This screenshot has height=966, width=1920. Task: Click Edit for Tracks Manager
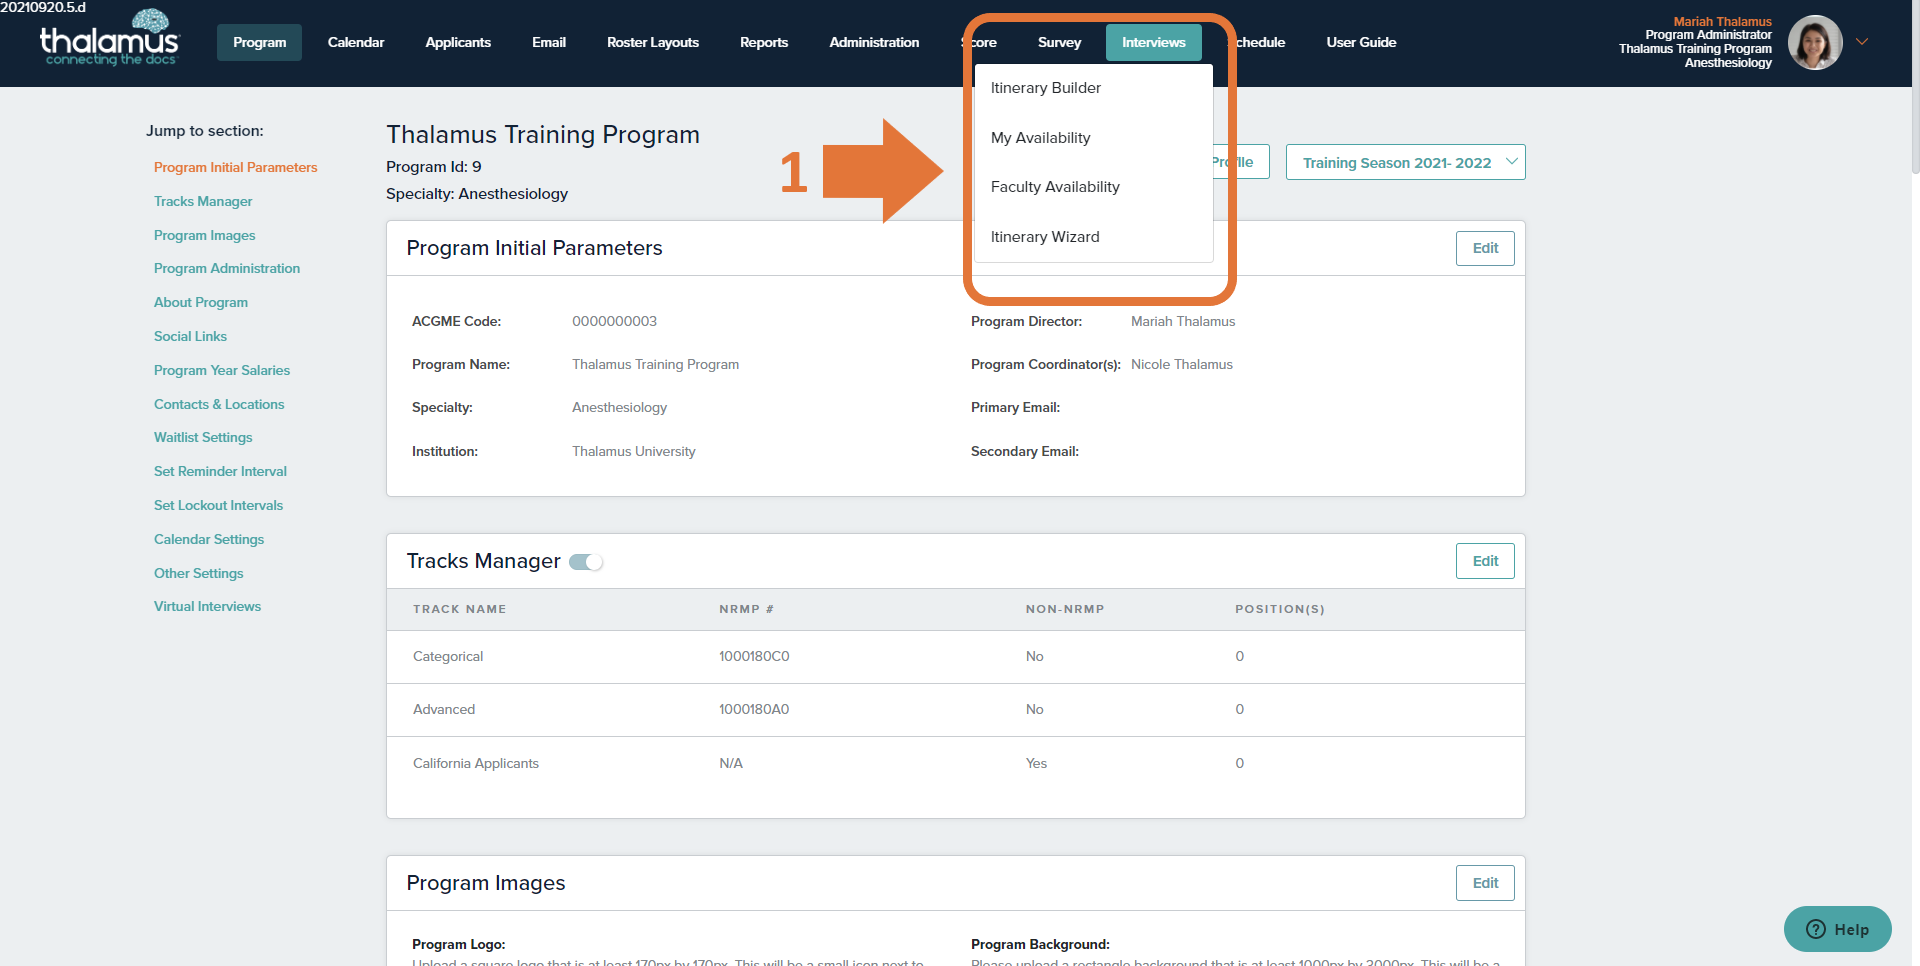1485,561
